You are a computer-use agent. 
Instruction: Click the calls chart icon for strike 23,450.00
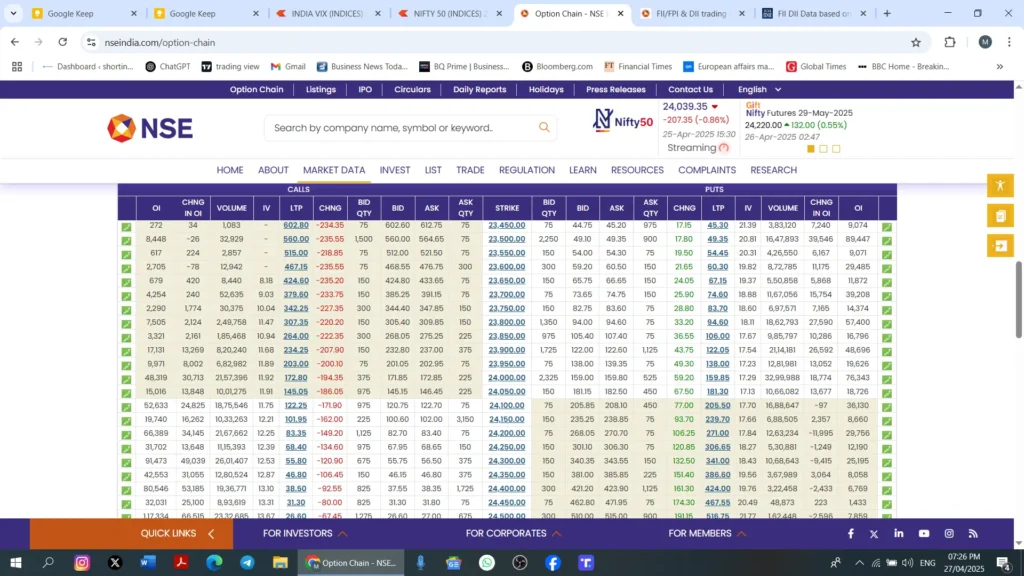click(x=126, y=227)
